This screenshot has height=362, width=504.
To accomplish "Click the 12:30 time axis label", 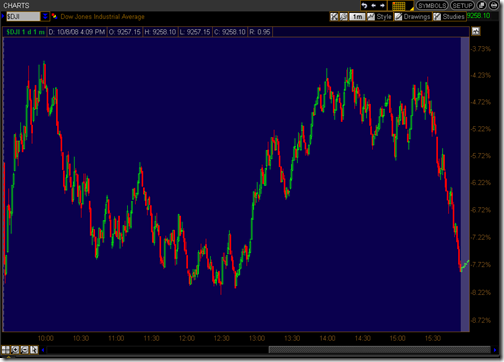I will click(222, 338).
